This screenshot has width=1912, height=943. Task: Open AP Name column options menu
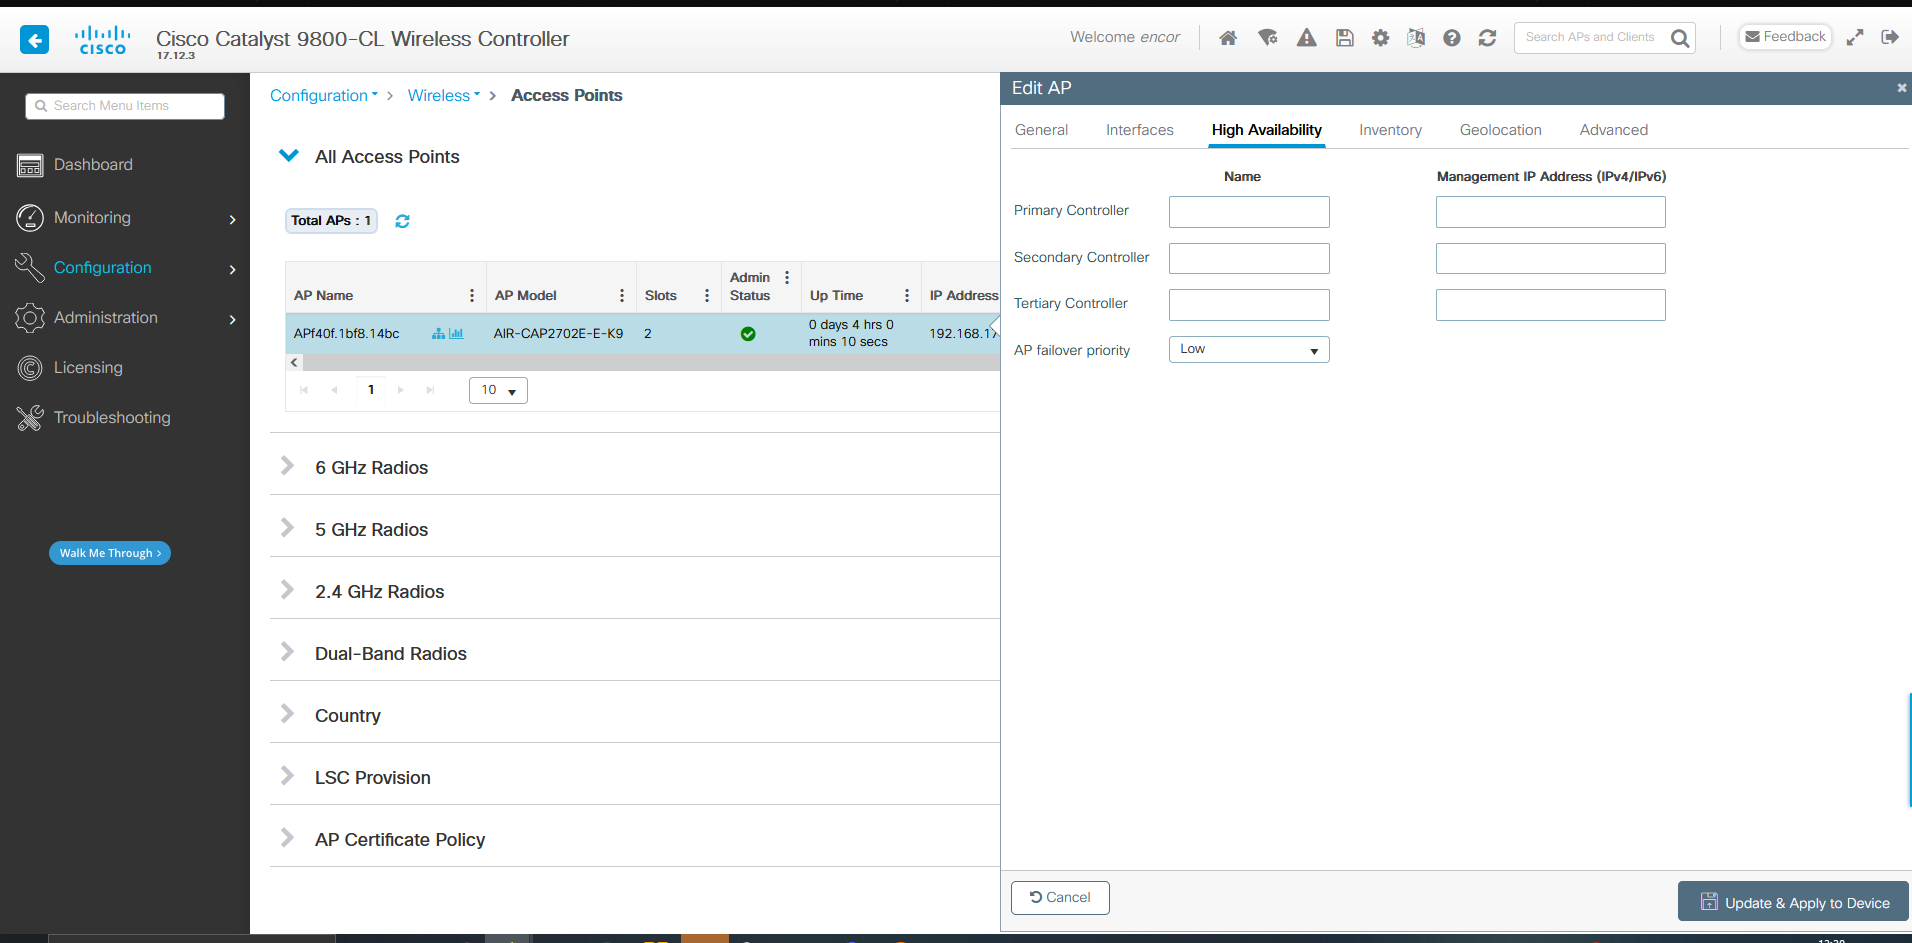coord(472,296)
